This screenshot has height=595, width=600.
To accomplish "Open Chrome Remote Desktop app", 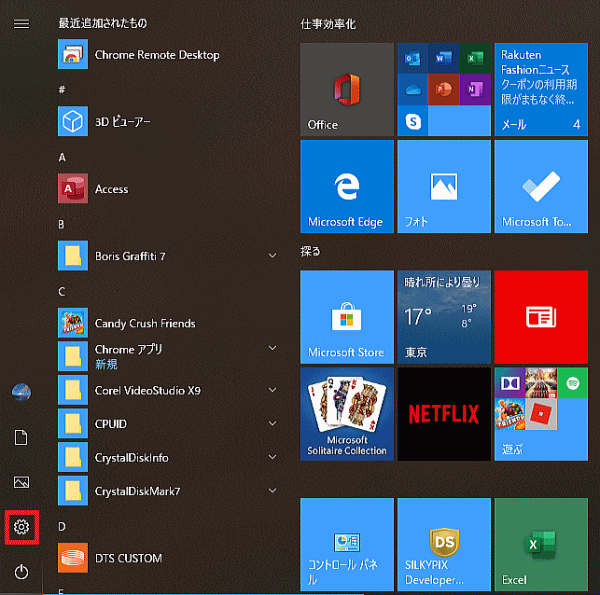I will [168, 54].
